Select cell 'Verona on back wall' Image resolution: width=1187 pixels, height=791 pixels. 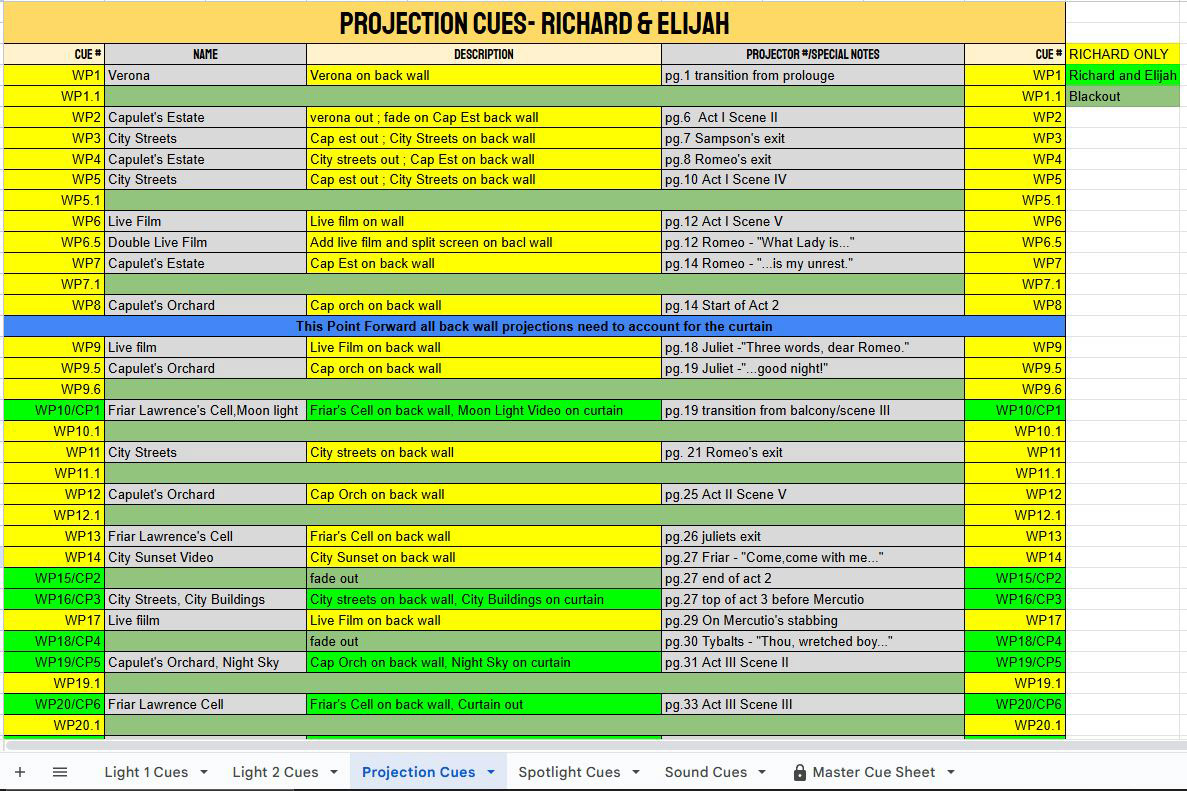(x=484, y=75)
